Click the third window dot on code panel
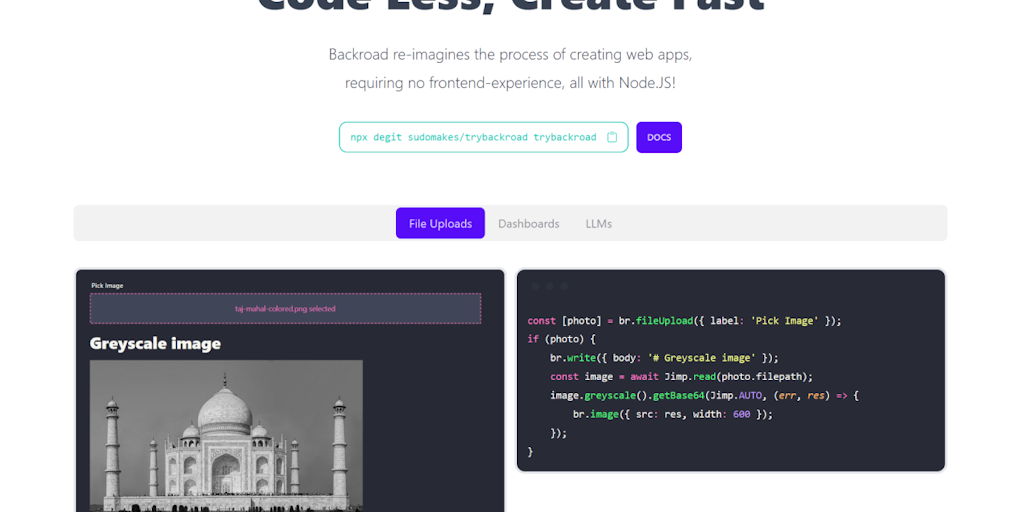This screenshot has height=512, width=1024. [x=564, y=287]
